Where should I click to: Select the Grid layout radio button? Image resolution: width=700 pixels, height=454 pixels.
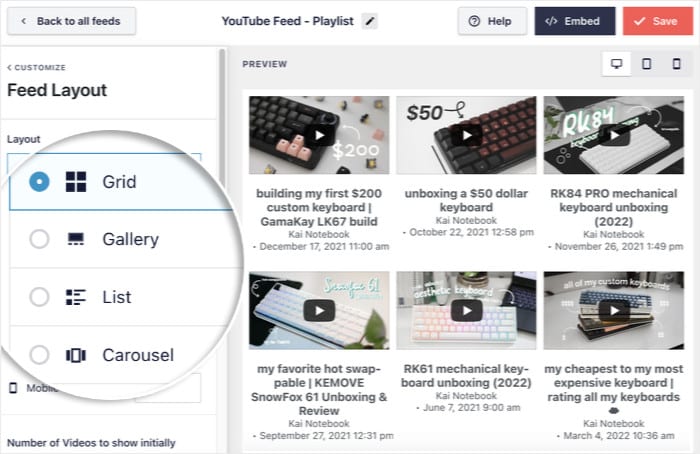point(39,182)
